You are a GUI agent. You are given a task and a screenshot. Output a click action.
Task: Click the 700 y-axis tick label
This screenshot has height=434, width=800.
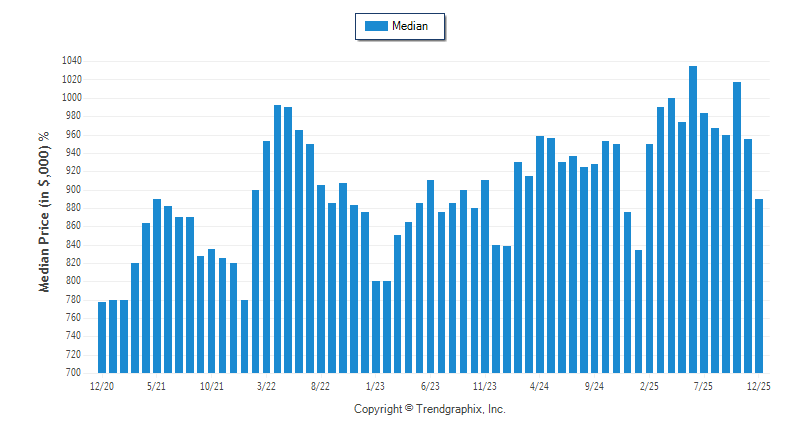click(73, 373)
